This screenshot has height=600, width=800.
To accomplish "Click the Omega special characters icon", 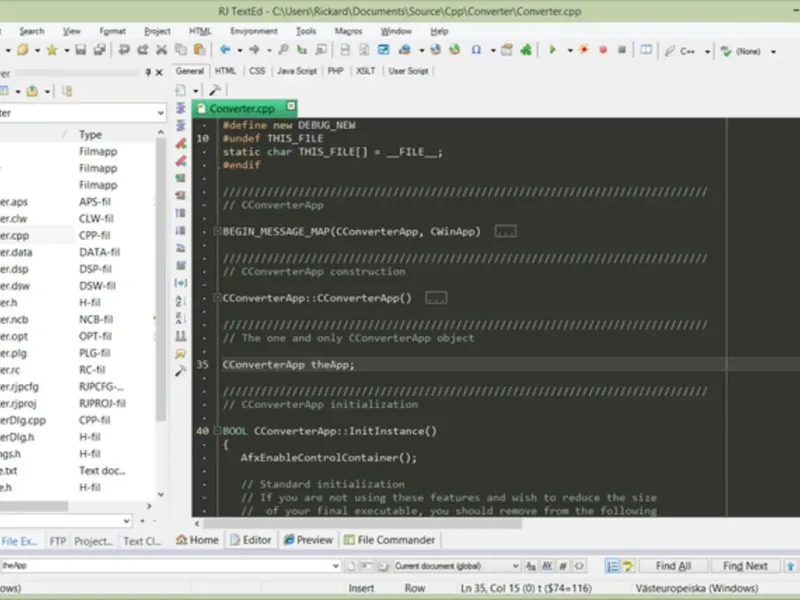I will point(476,50).
